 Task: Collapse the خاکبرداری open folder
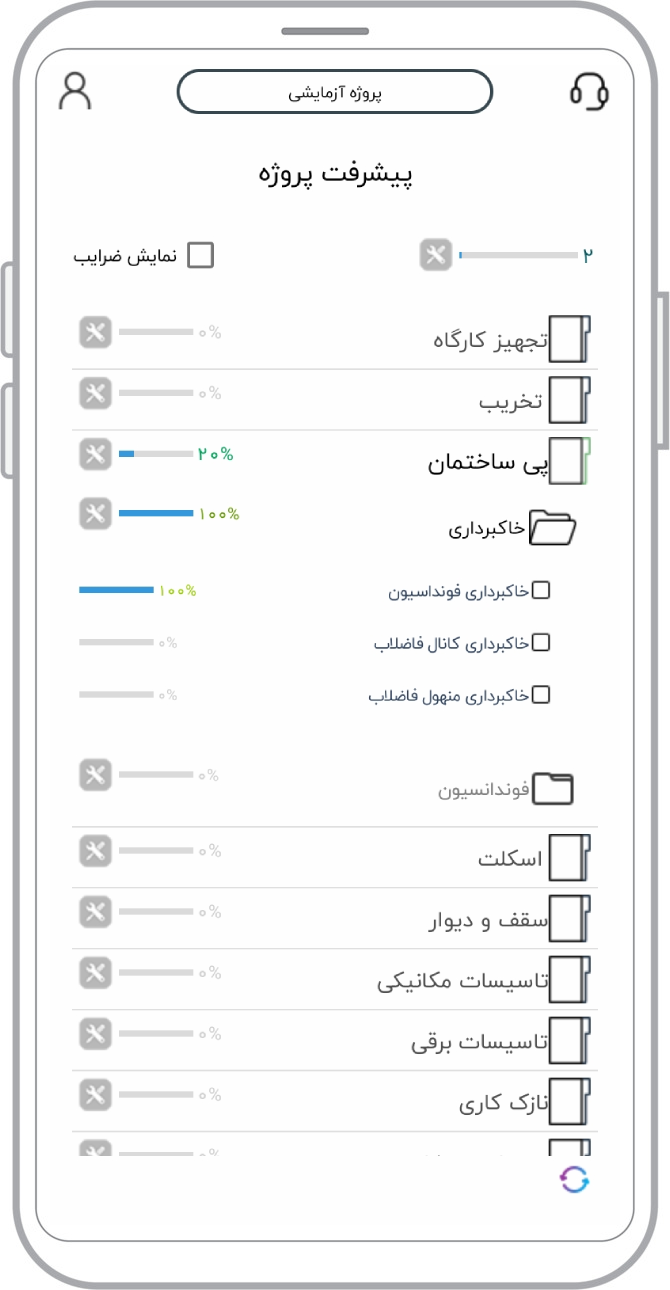pos(552,527)
